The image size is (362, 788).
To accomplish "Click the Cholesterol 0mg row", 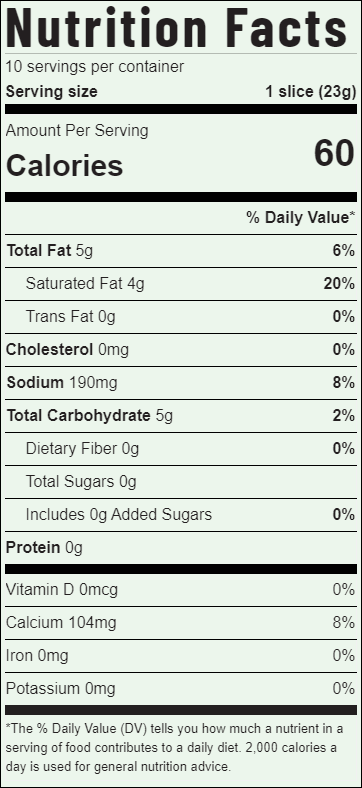I will 181,350.
